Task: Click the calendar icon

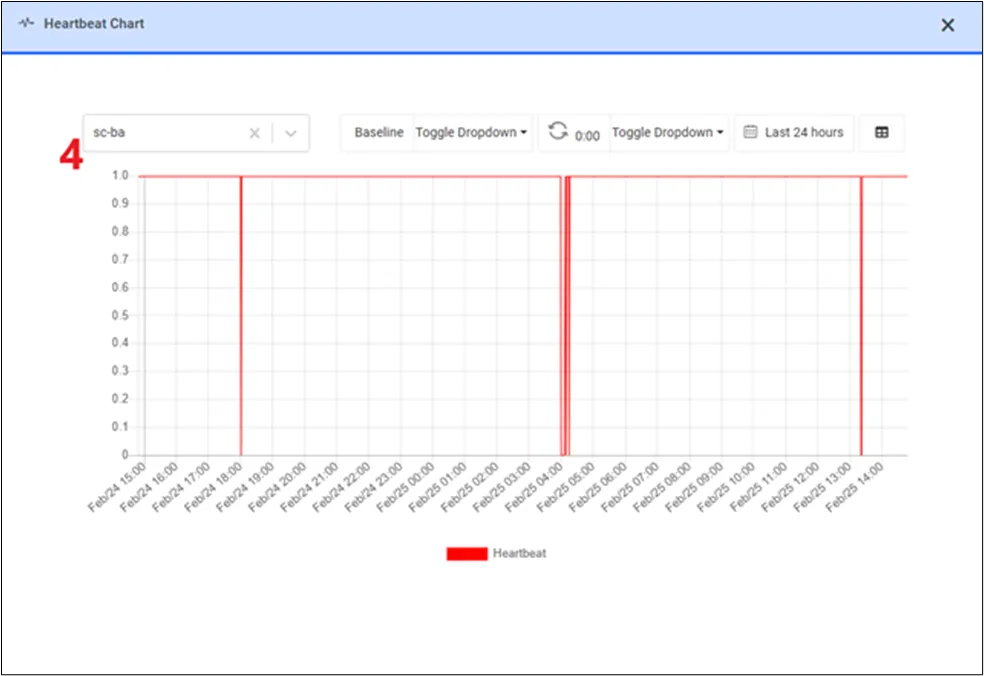Action: (x=750, y=132)
